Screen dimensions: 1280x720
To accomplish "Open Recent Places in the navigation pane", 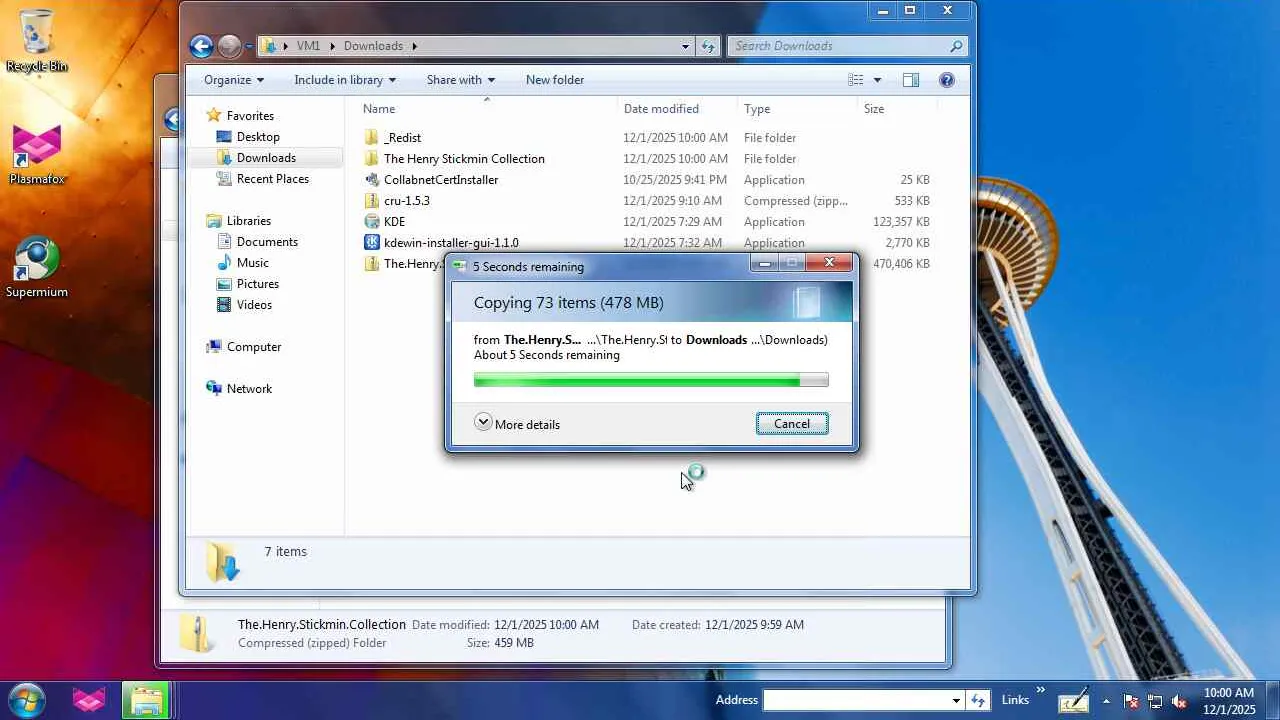I will [x=272, y=179].
